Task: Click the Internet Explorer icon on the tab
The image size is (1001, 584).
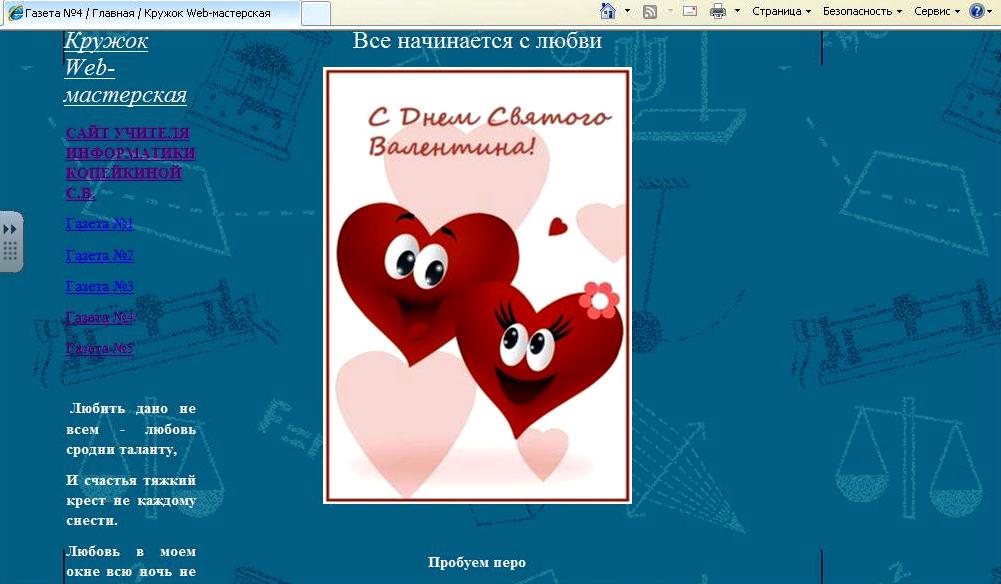Action: [15, 13]
